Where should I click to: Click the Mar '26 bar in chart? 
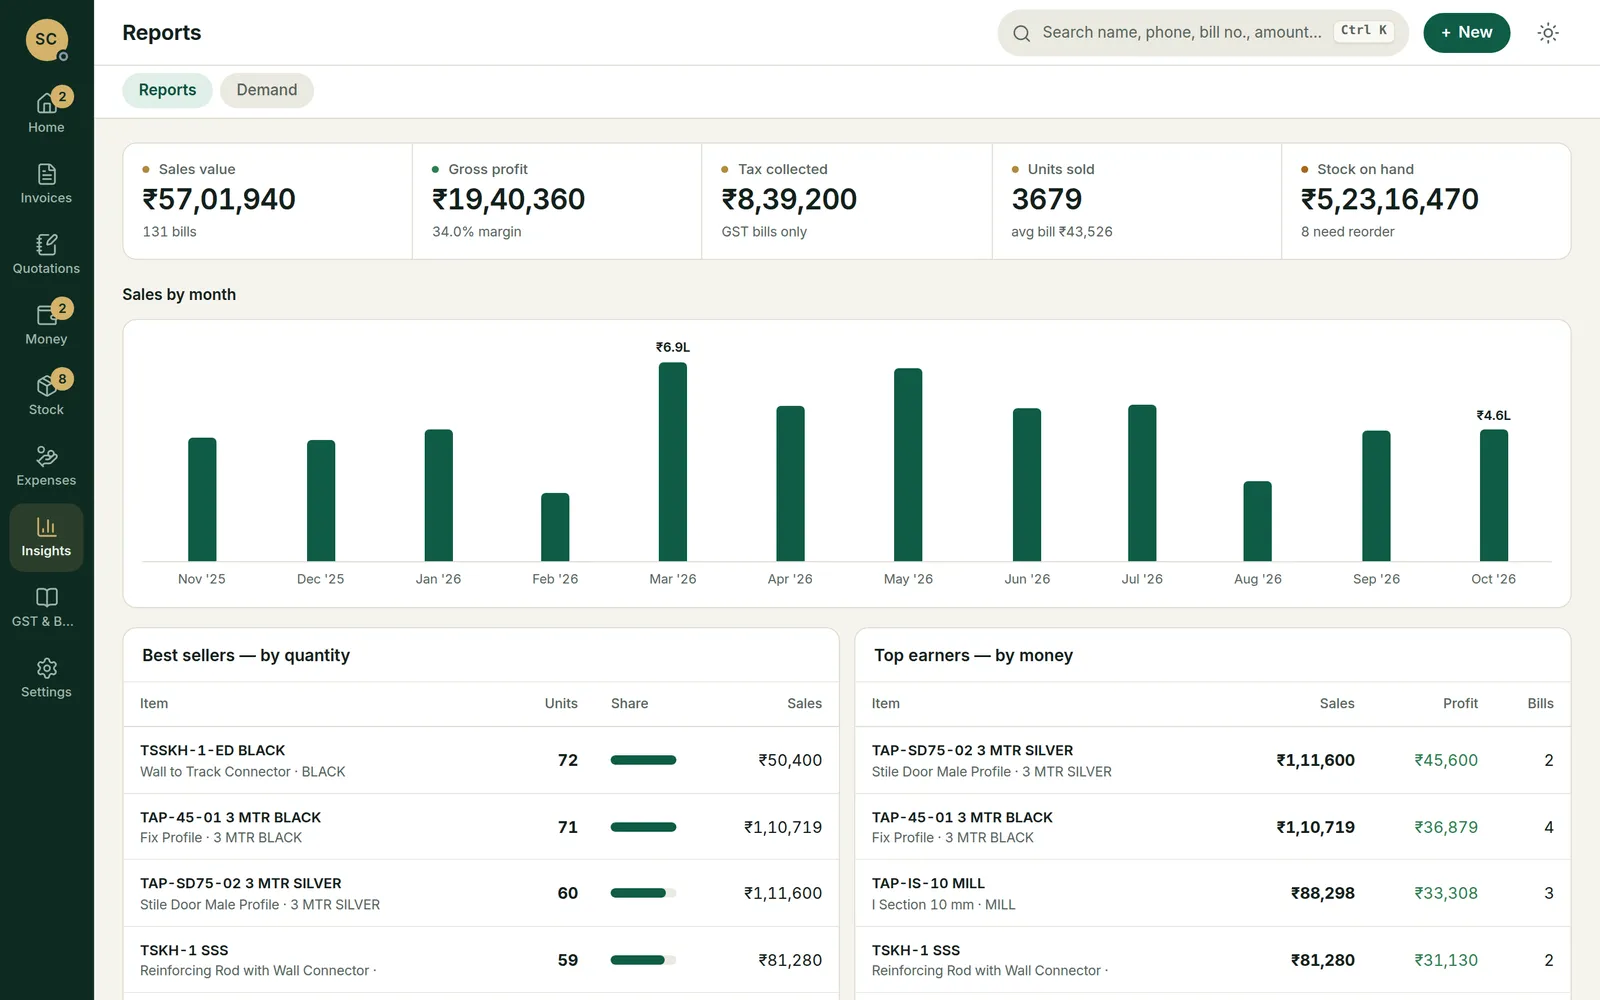pyautogui.click(x=673, y=462)
